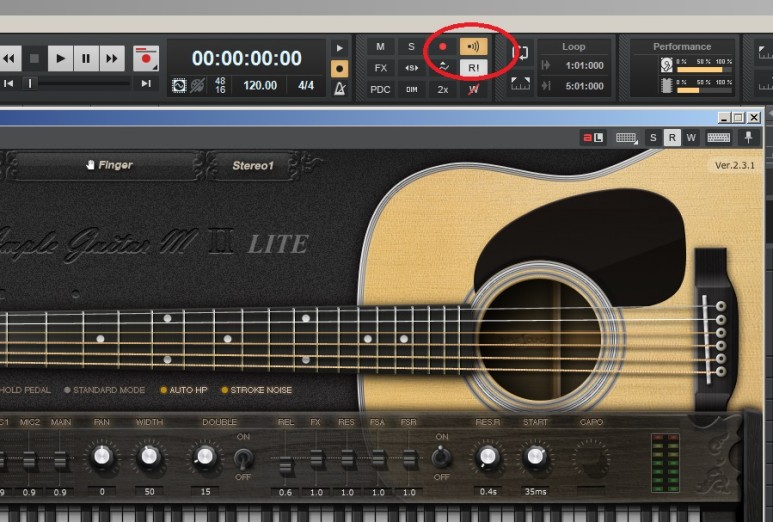Click the PAN knob
Viewport: 773px width, 522px height.
click(x=102, y=456)
